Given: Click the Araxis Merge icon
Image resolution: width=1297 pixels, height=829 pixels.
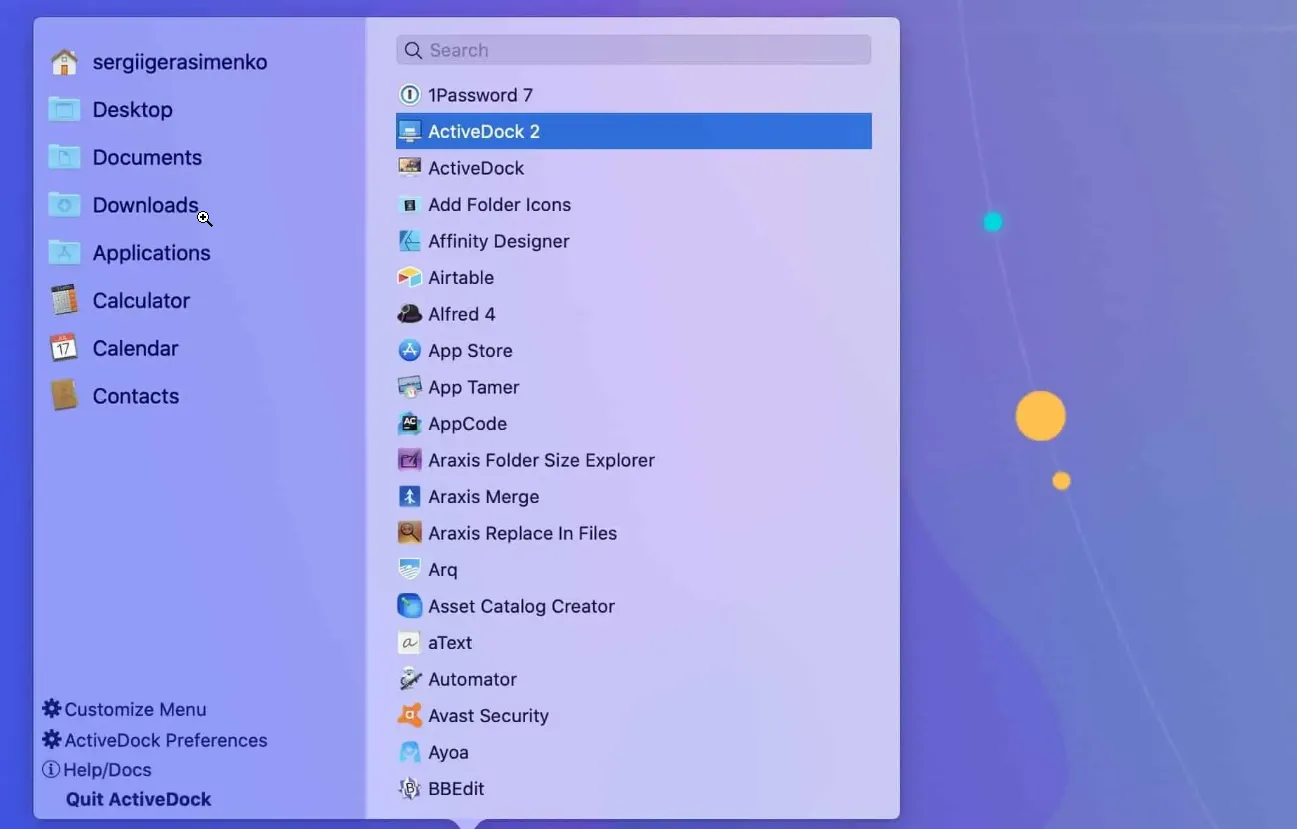Looking at the screenshot, I should [409, 497].
